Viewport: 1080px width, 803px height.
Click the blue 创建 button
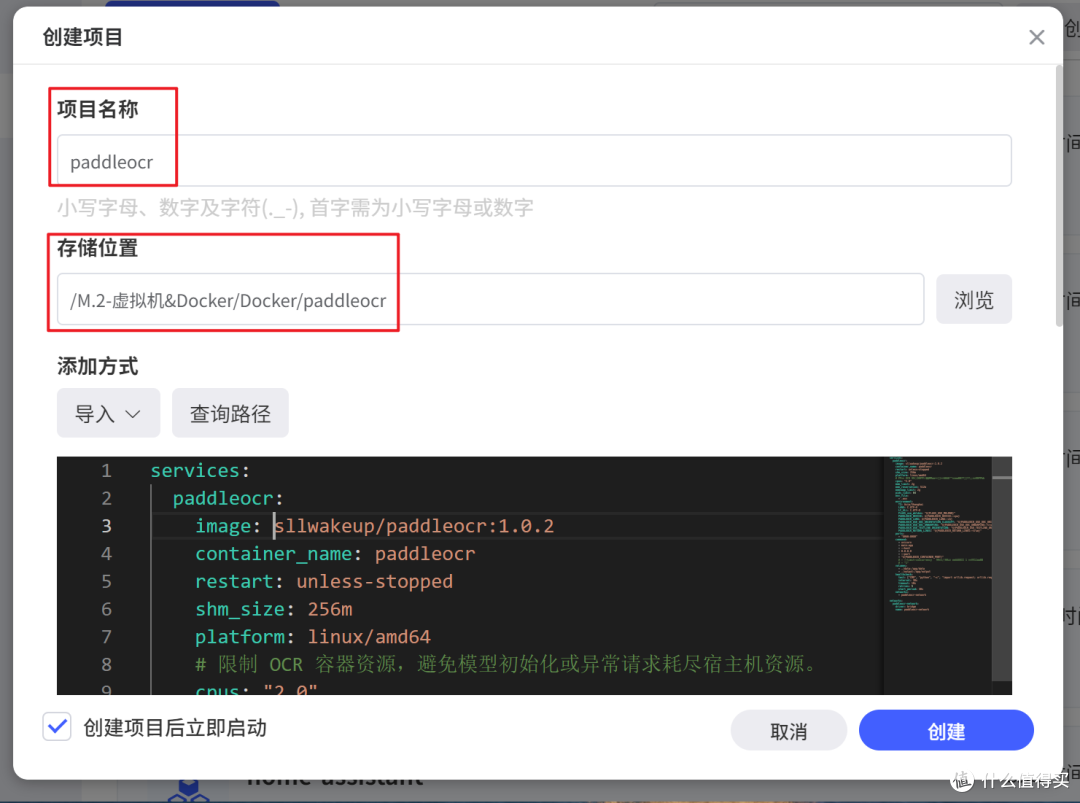coord(946,731)
